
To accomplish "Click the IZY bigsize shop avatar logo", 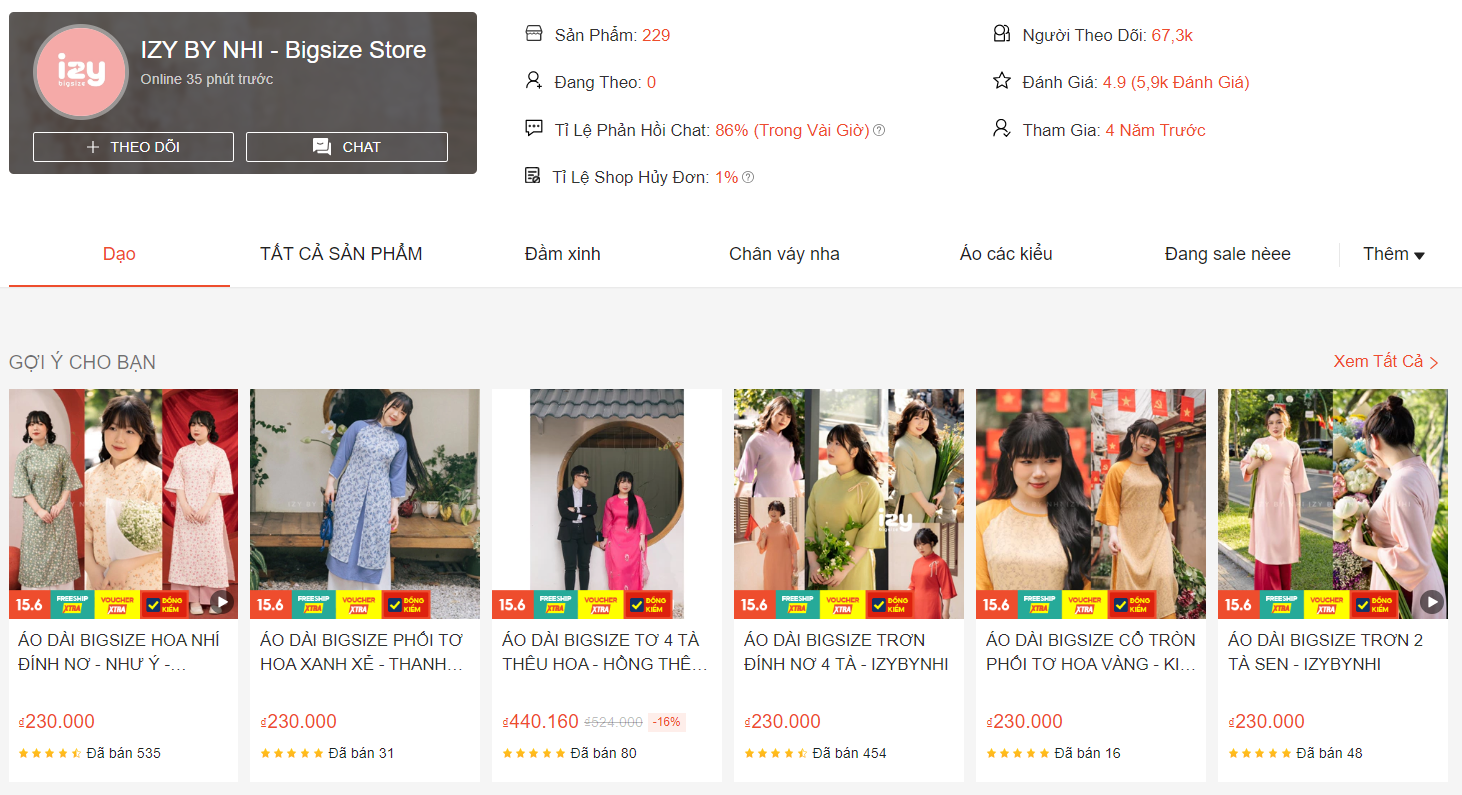I will coord(81,72).
